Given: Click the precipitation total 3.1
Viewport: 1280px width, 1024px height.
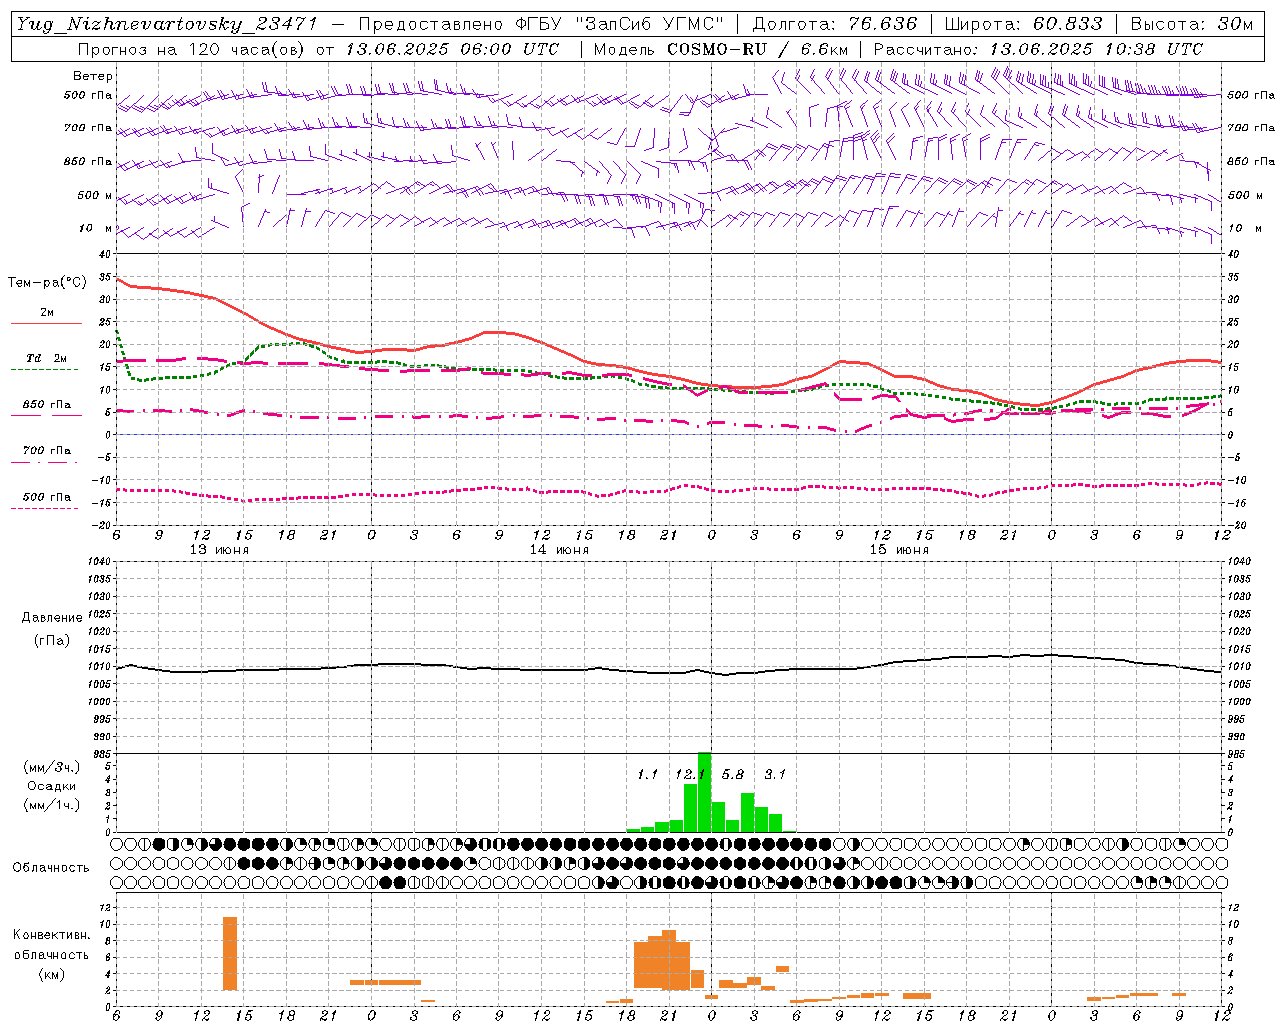Looking at the screenshot, I should (775, 775).
